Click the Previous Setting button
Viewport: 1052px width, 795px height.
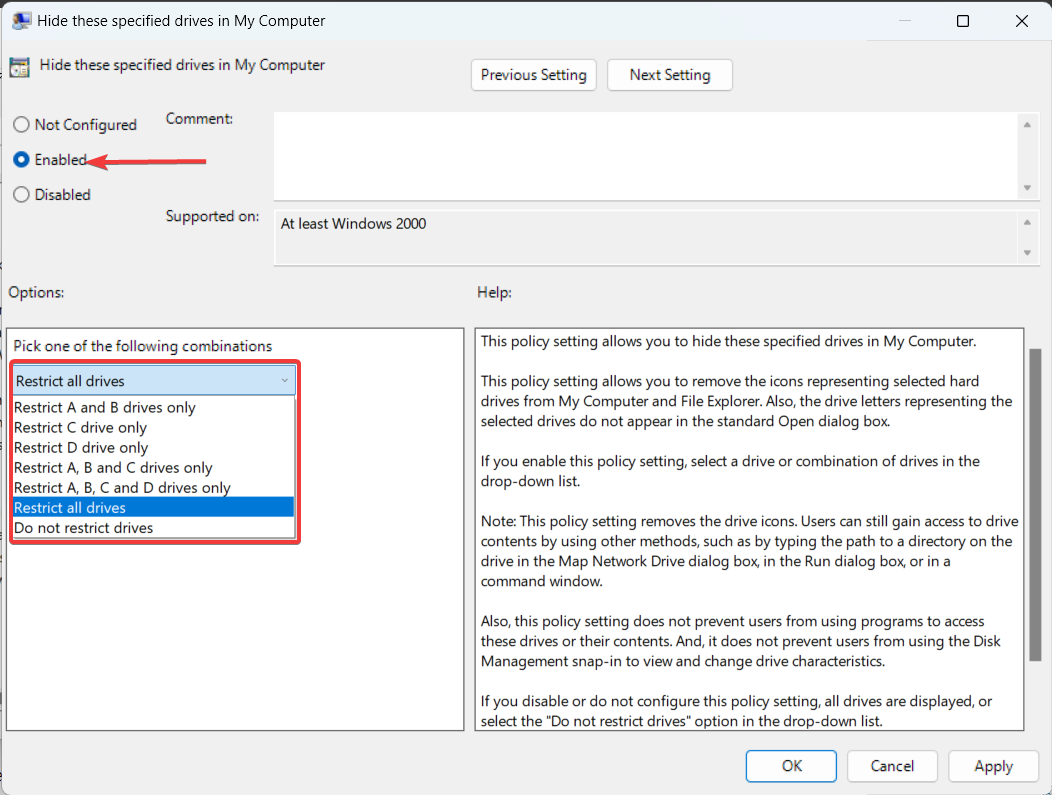point(533,74)
